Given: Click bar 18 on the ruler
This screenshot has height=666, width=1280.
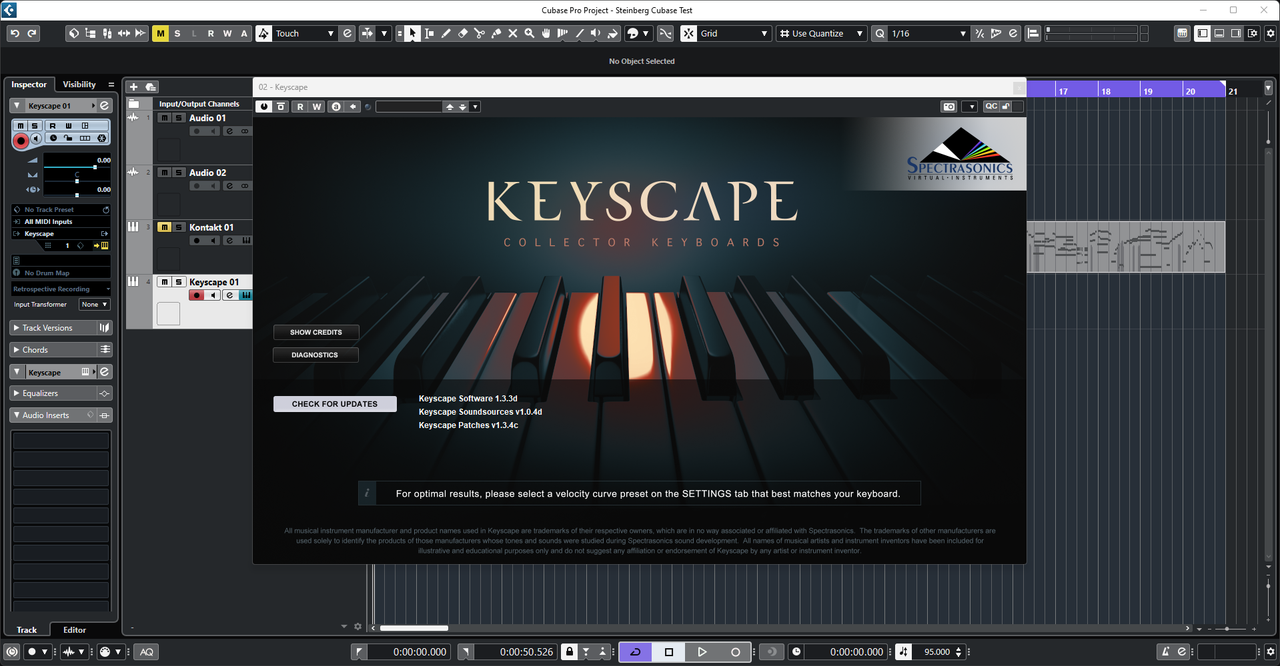Looking at the screenshot, I should point(1106,91).
